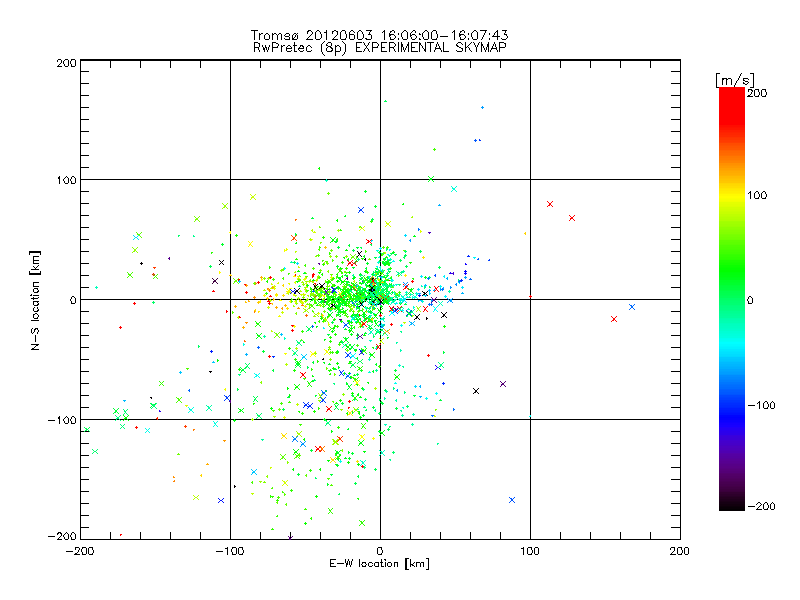Screen dimensions: 800x600
Task: Click the x-axis tick label '-100'
Action: click(230, 551)
